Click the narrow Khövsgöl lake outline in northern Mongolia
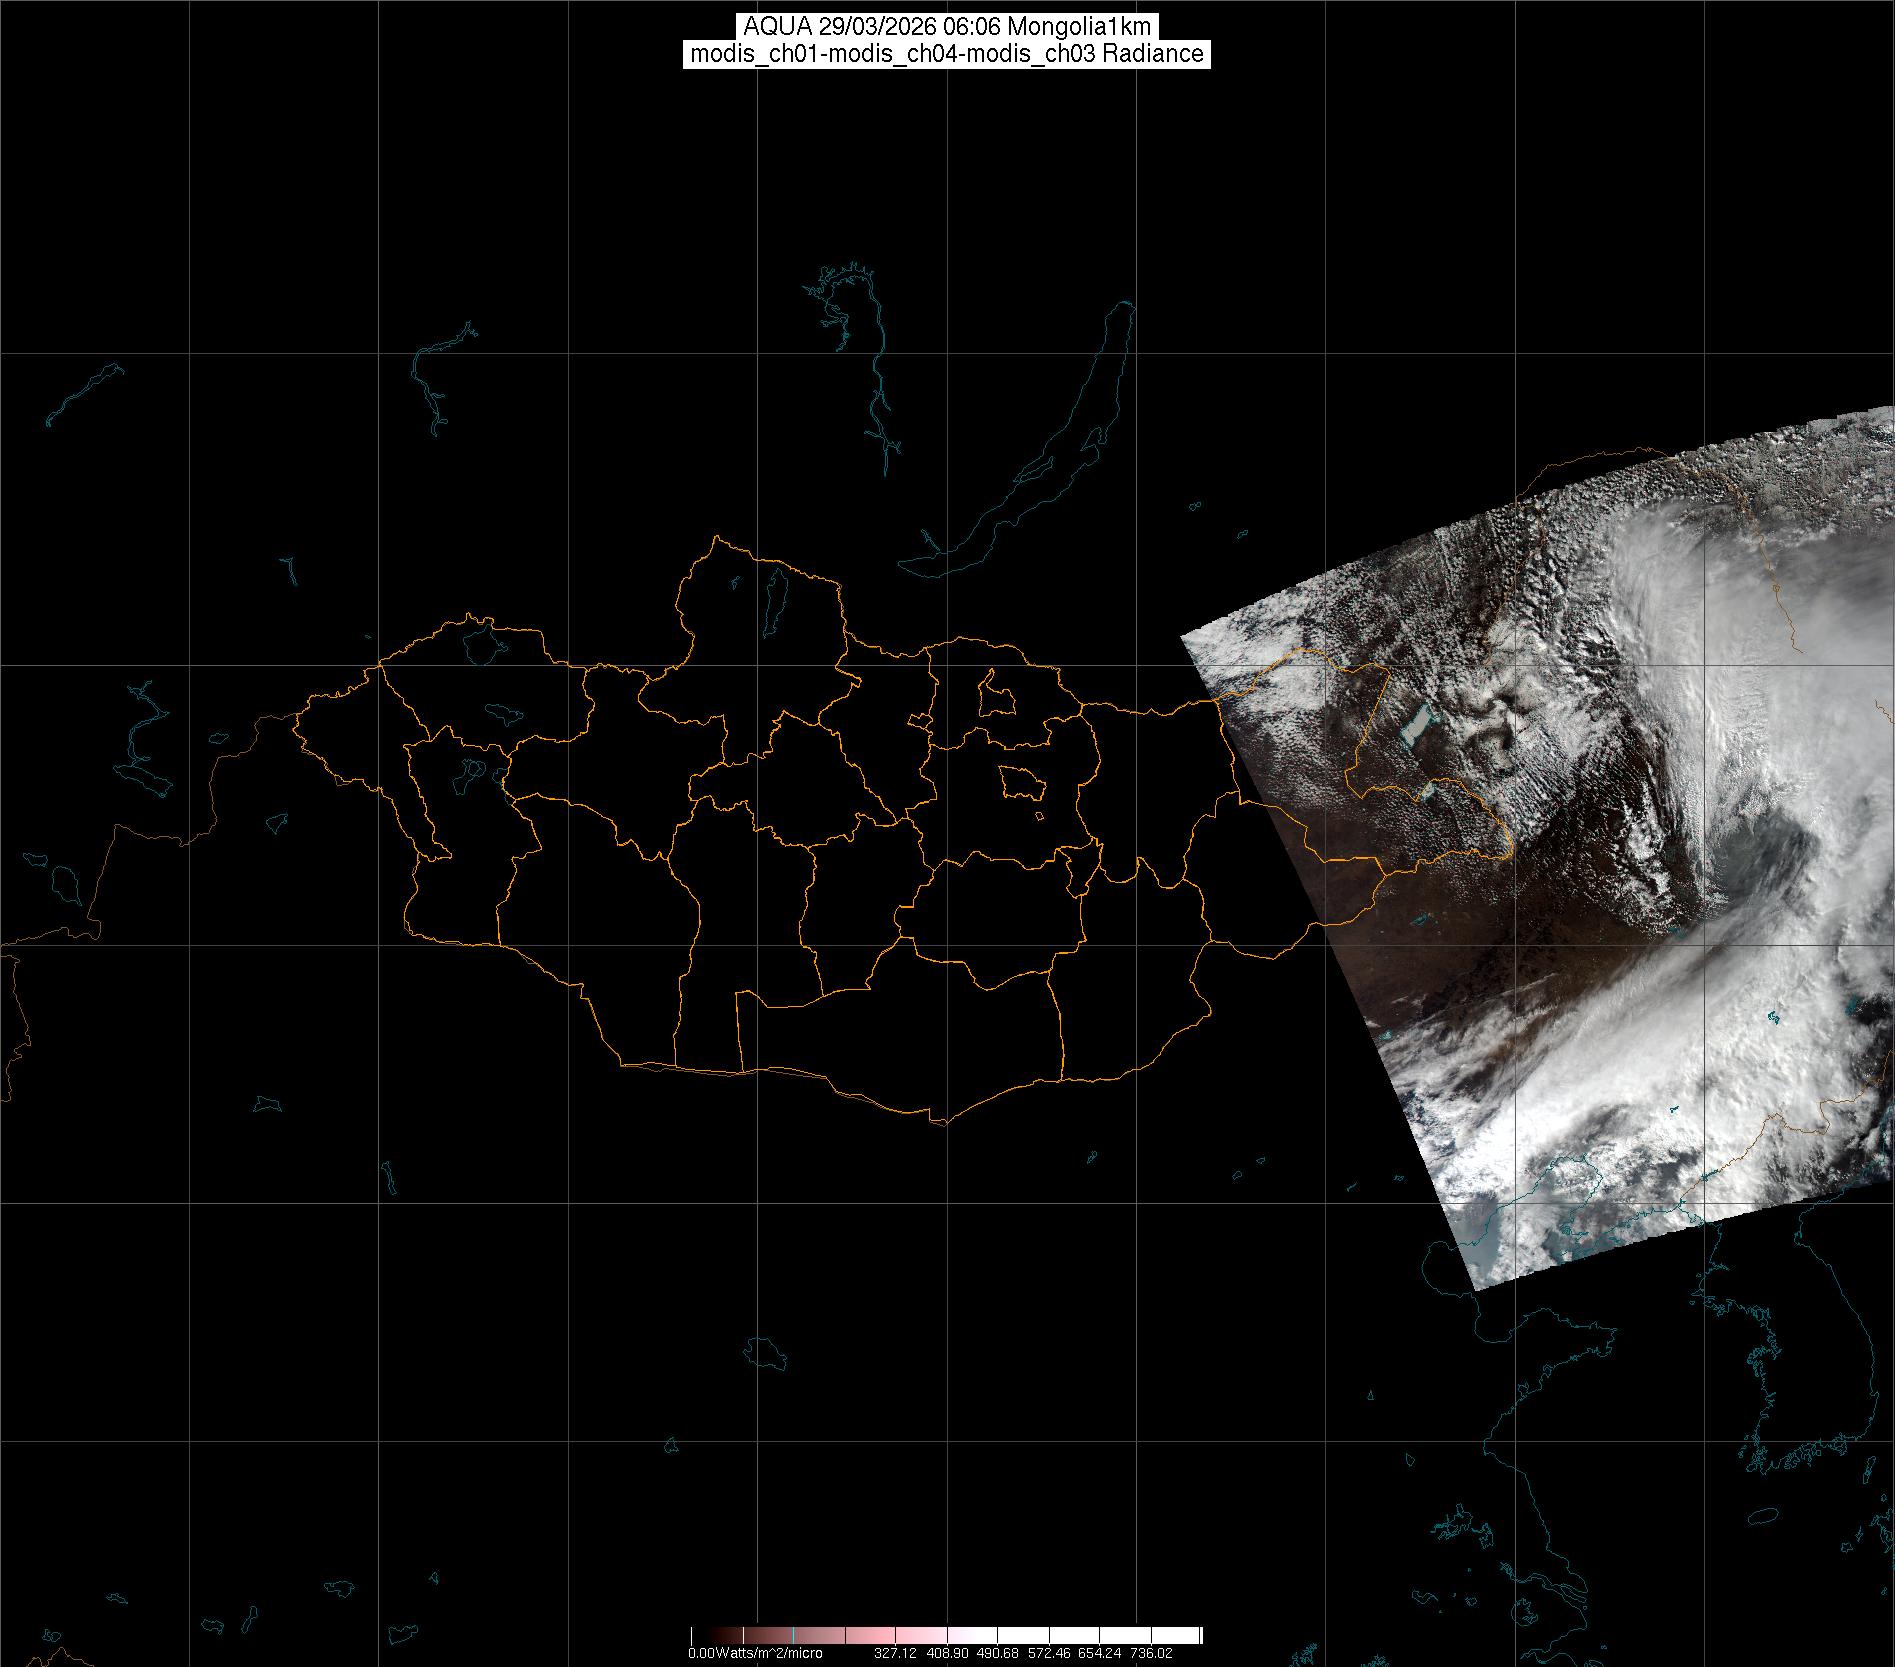The image size is (1895, 1667). click(x=774, y=595)
